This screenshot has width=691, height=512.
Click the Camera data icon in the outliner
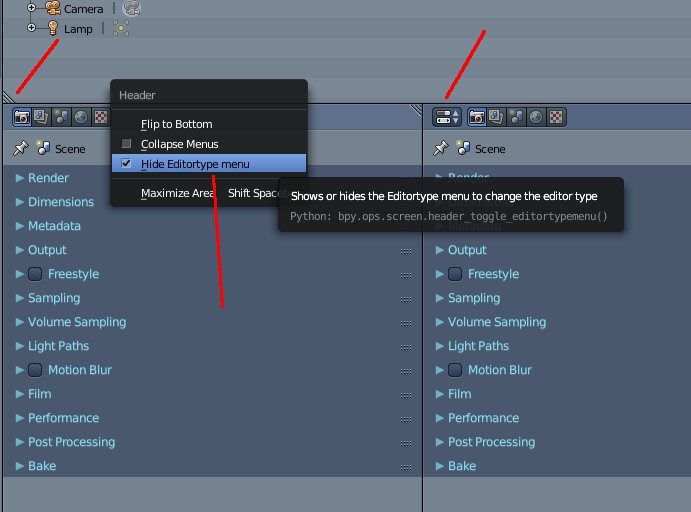[x=132, y=8]
